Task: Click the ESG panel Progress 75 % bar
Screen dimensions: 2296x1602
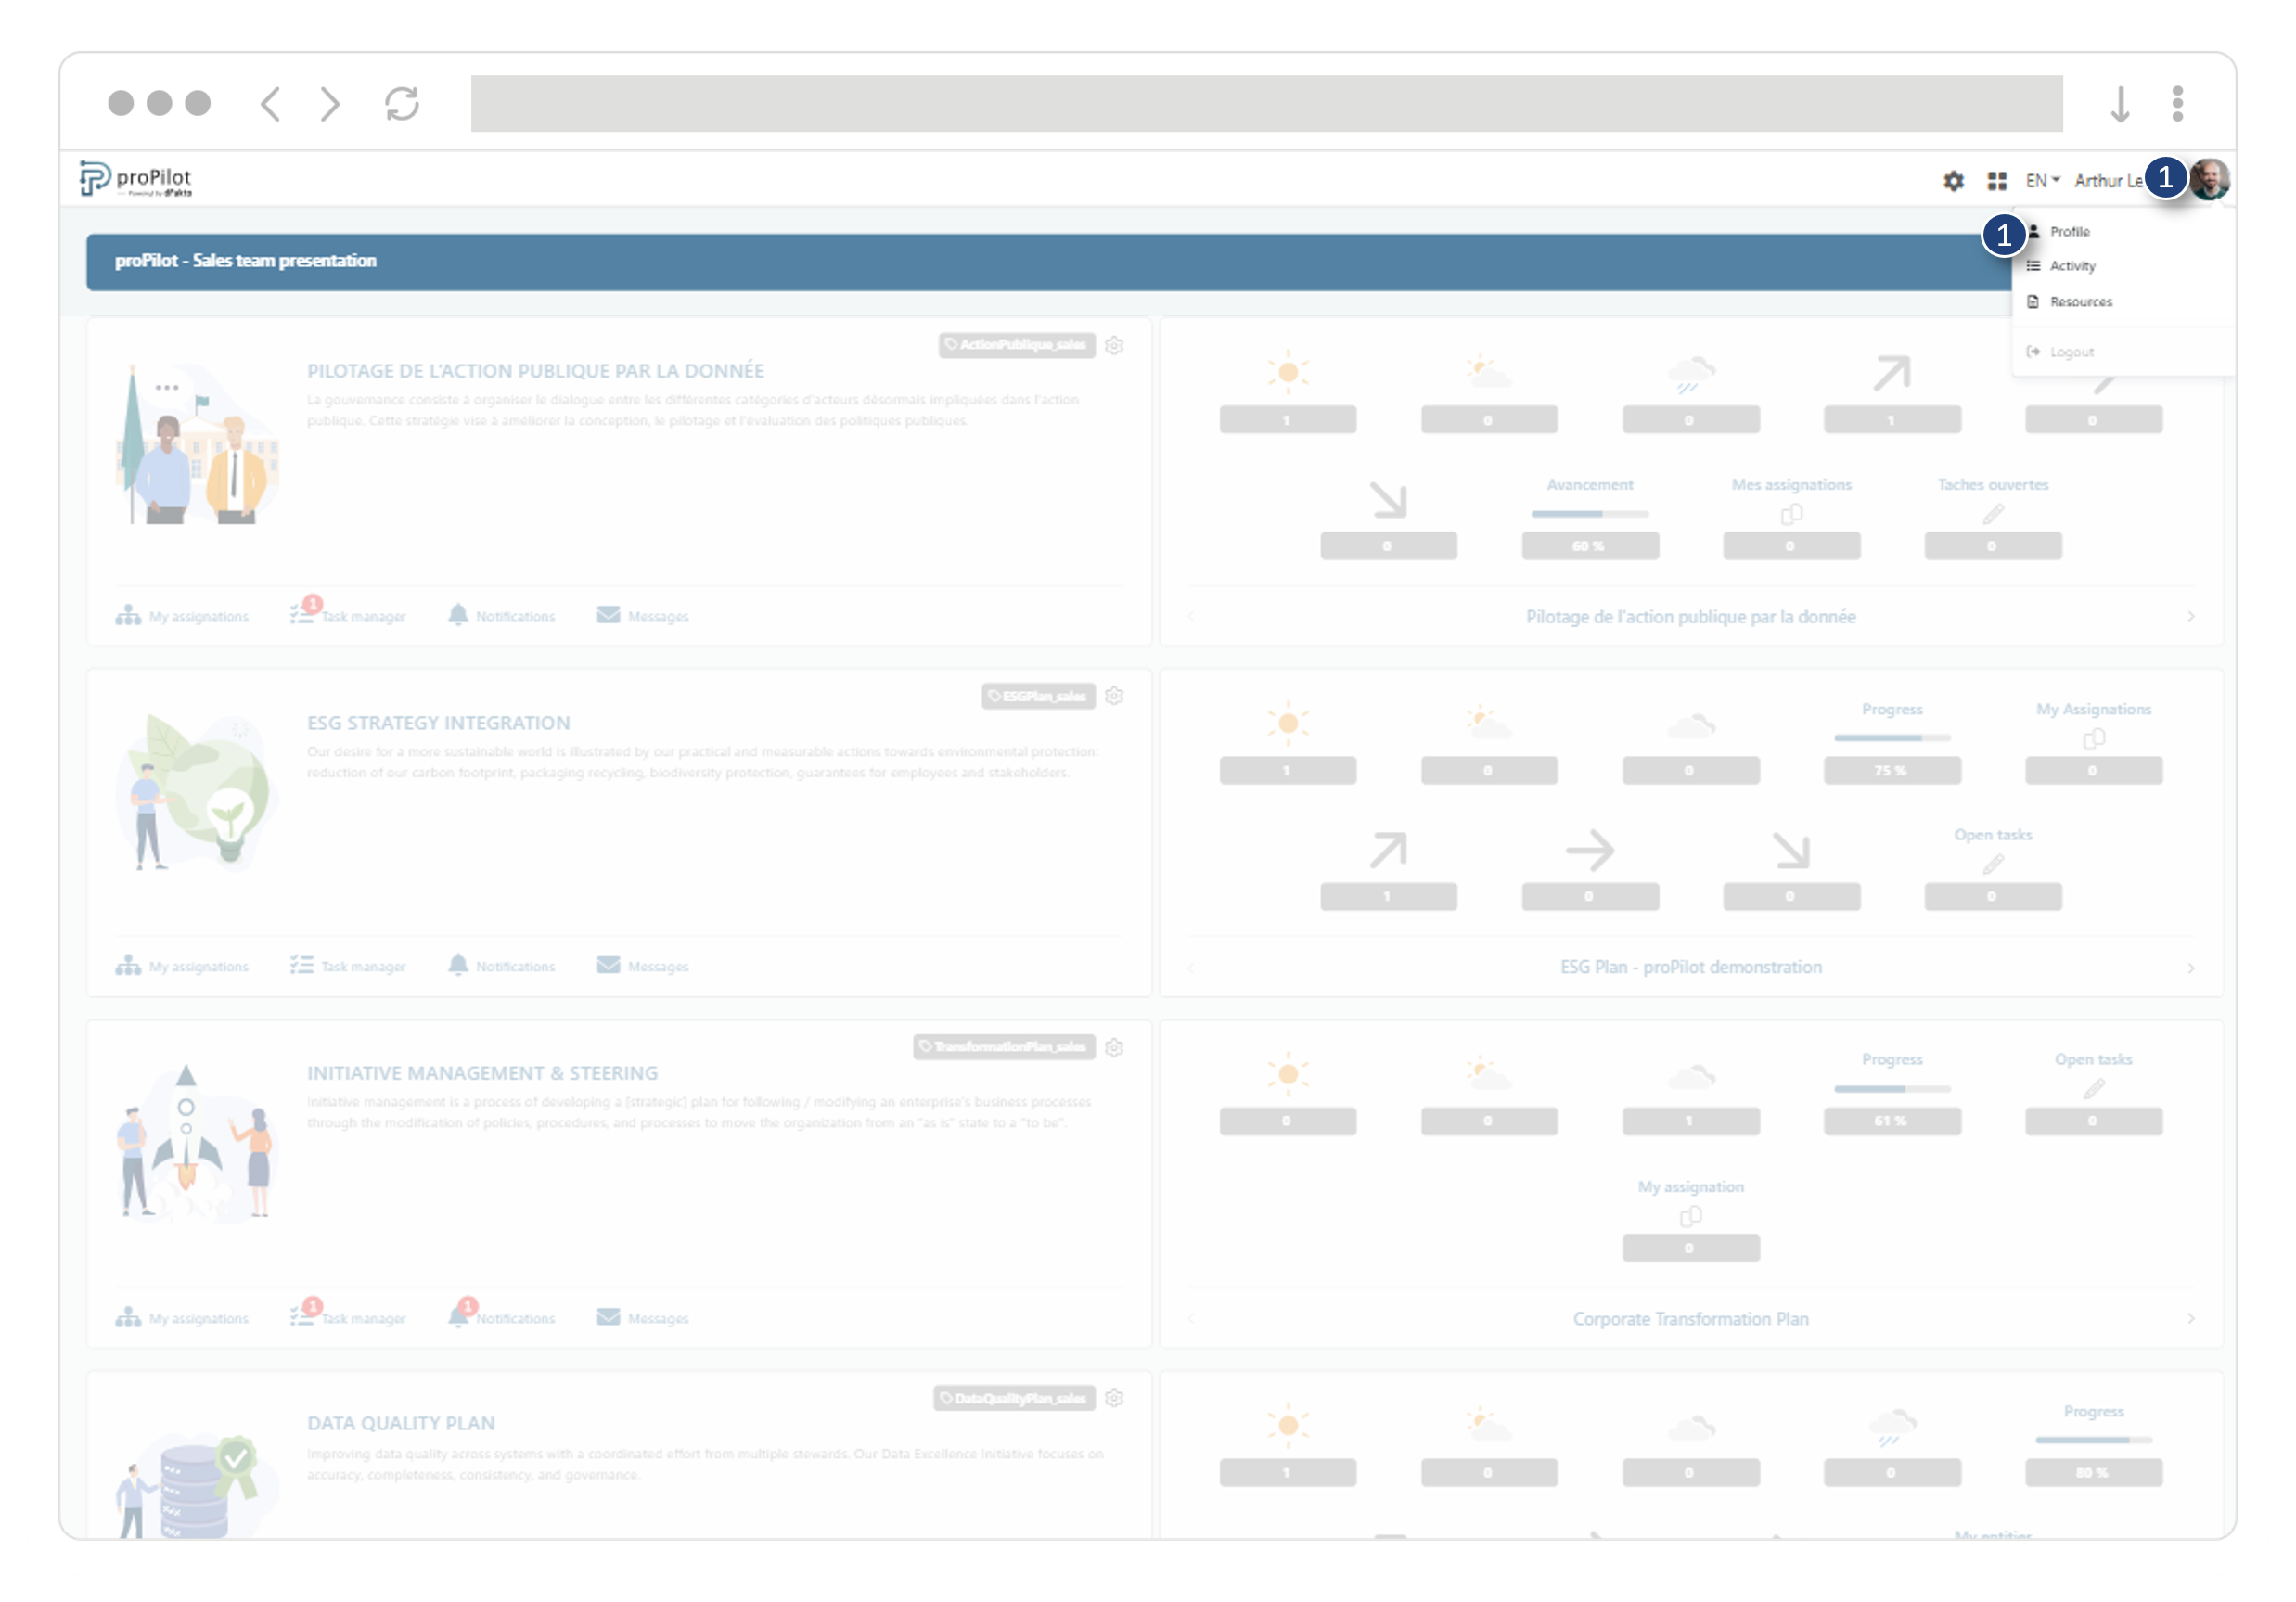Action: (1892, 738)
